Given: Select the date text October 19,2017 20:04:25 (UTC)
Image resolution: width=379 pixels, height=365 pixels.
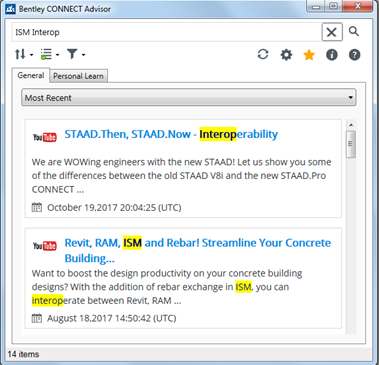Looking at the screenshot, I should 114,208.
